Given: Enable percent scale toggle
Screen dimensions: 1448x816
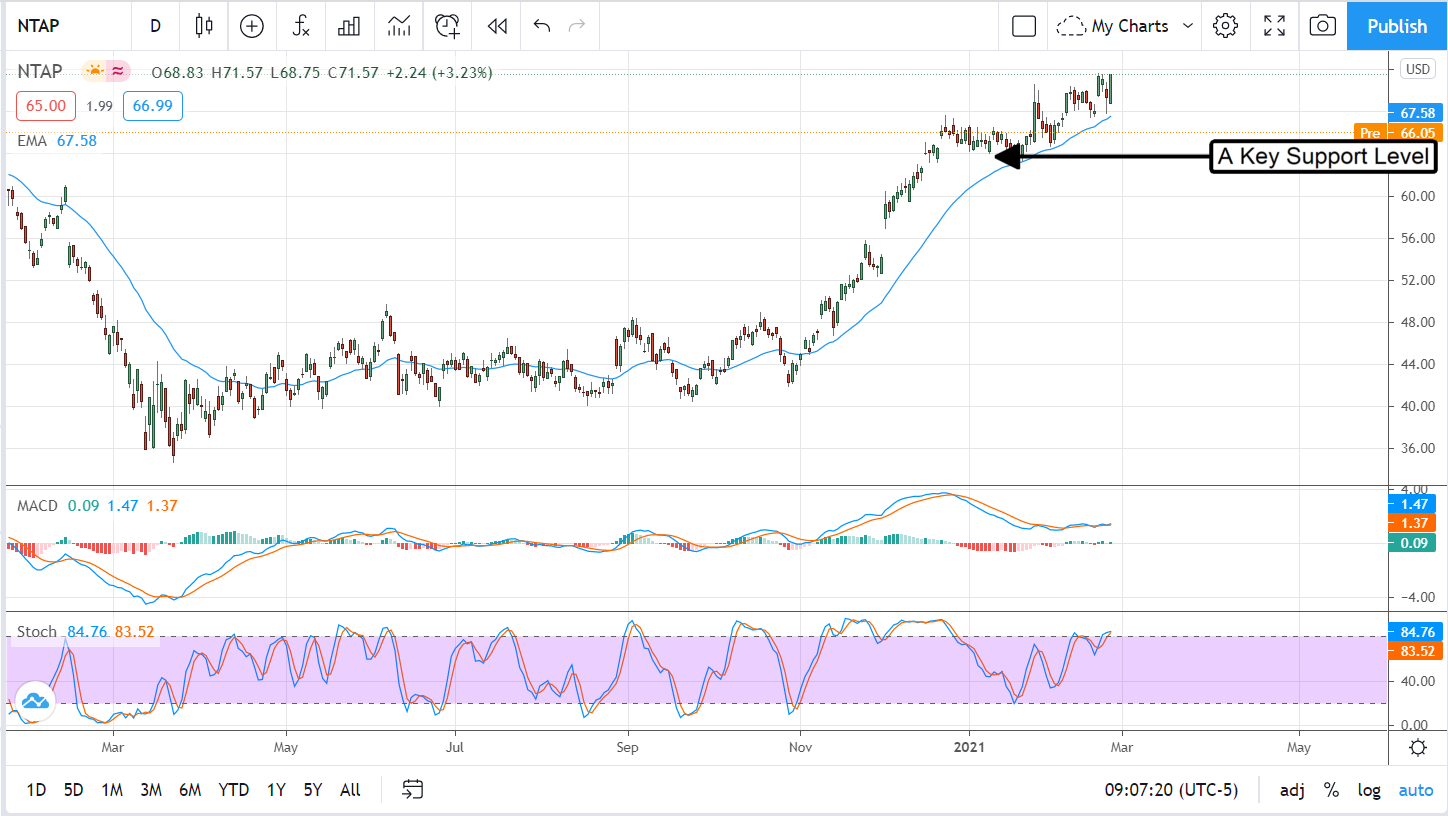Looking at the screenshot, I should coord(1331,790).
